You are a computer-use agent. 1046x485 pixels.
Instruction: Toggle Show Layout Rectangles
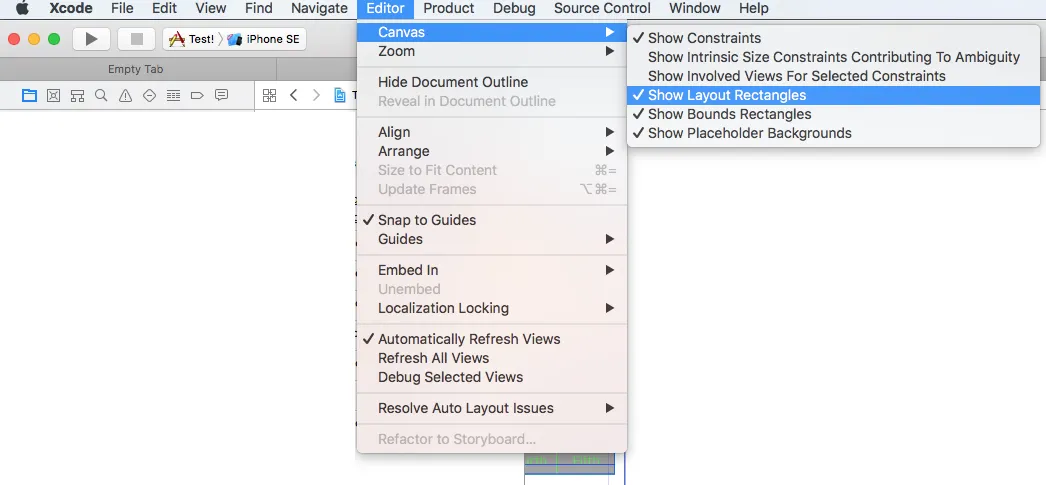(833, 95)
